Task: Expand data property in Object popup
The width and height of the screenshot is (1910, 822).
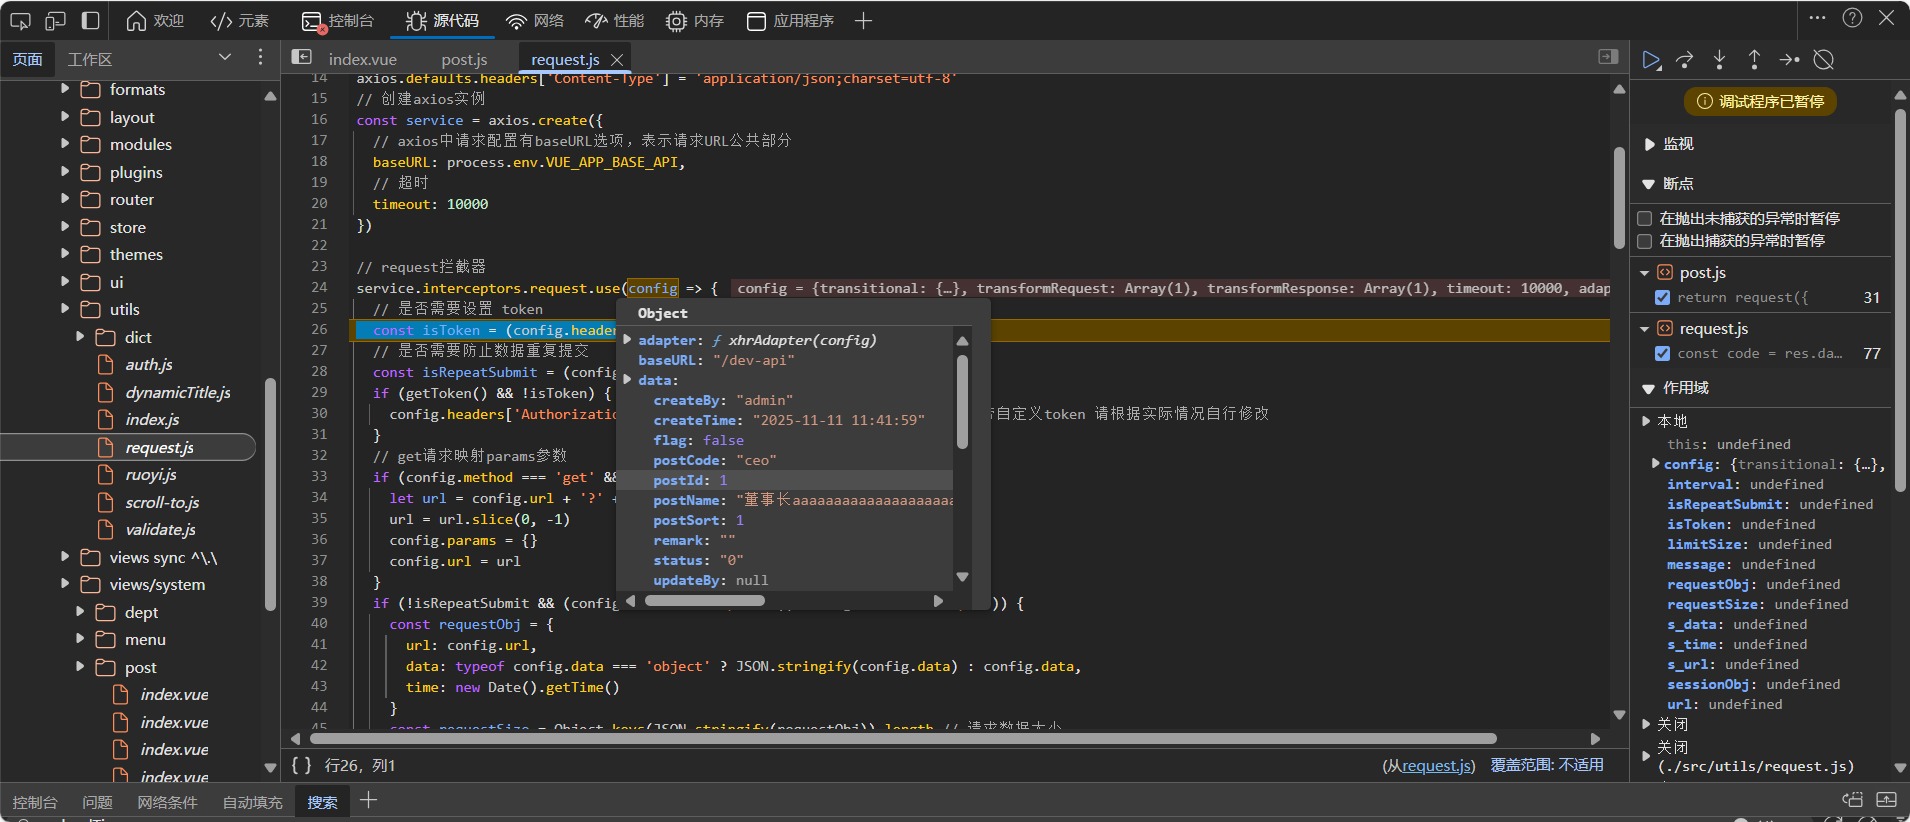Action: pyautogui.click(x=628, y=380)
